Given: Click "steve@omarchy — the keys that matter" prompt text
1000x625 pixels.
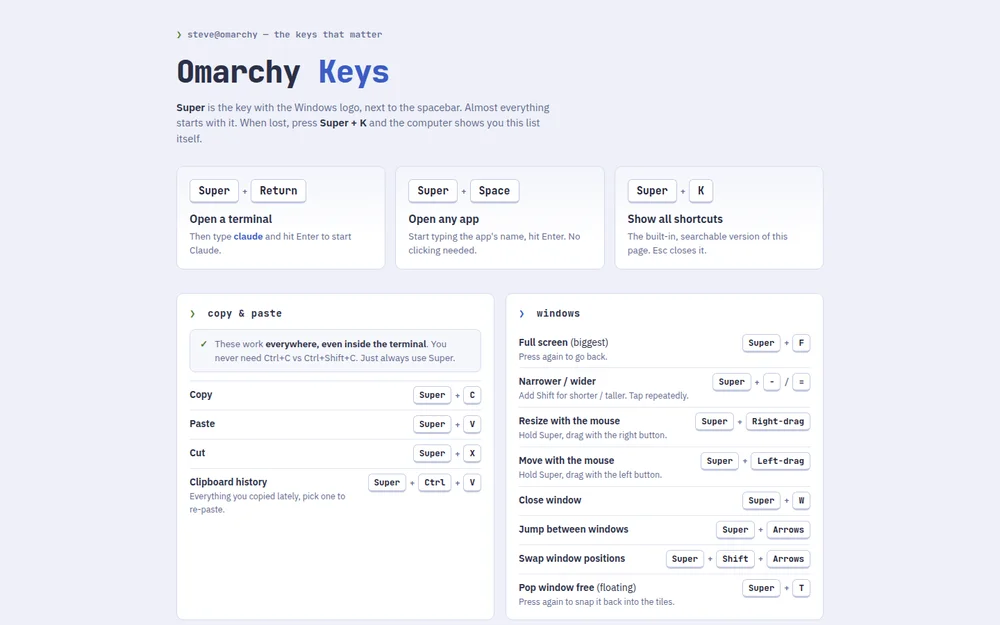Looking at the screenshot, I should (284, 34).
